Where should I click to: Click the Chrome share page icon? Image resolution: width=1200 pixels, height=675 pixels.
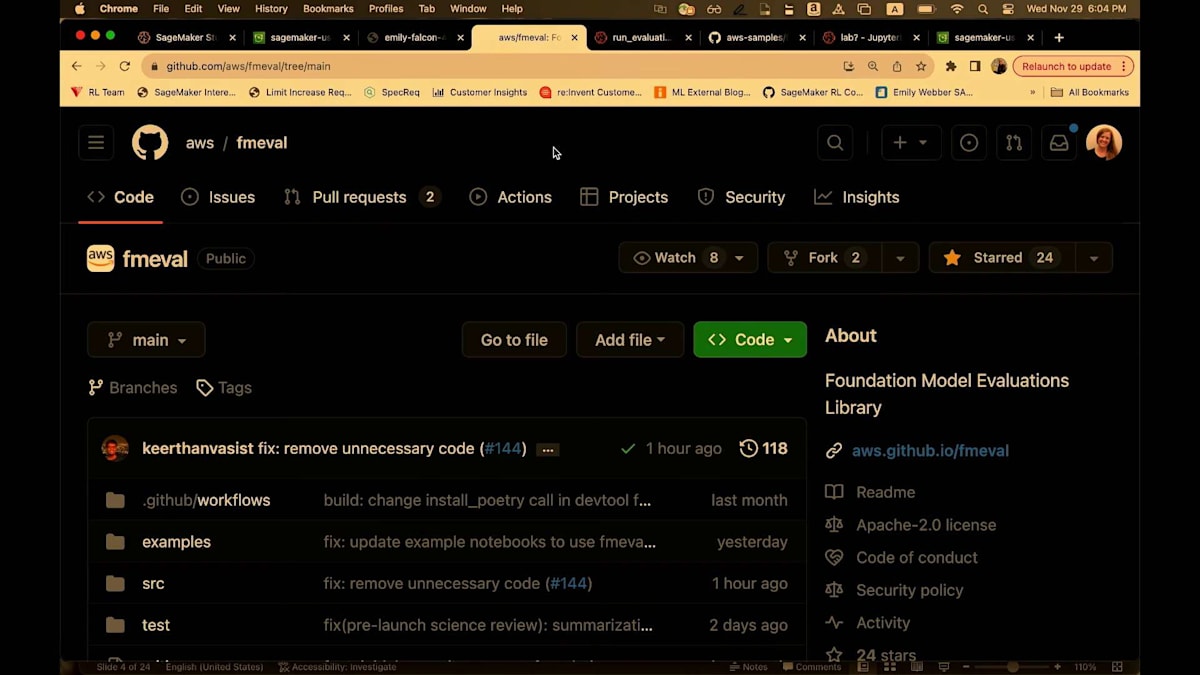coord(897,66)
